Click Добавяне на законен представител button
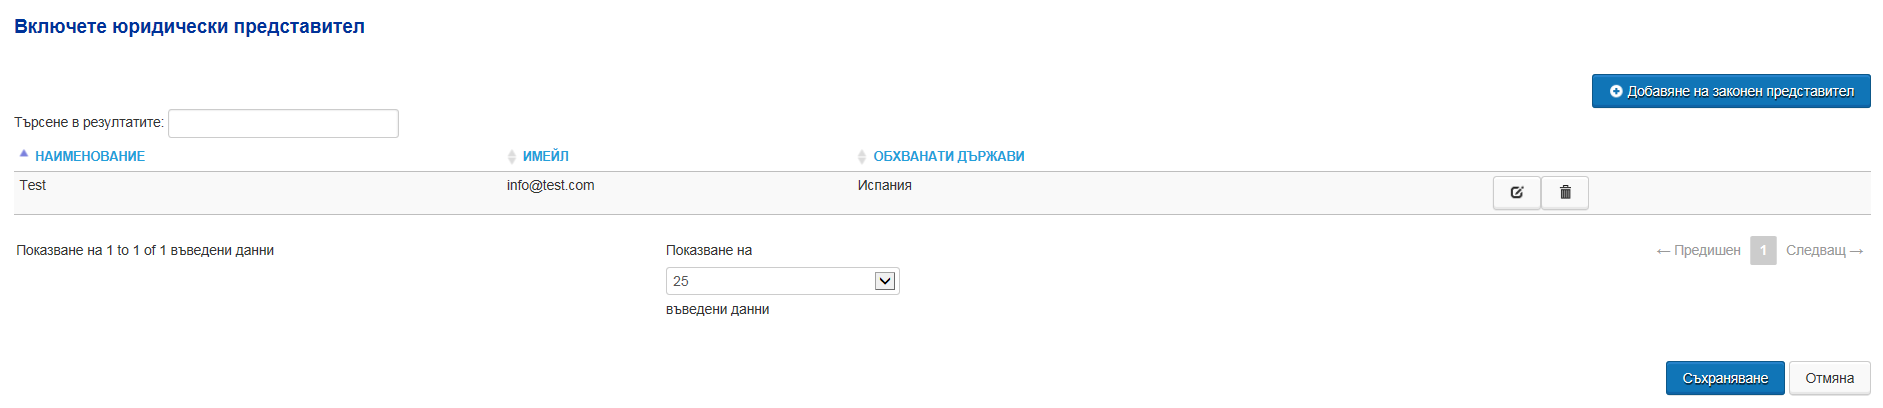 coord(1731,91)
